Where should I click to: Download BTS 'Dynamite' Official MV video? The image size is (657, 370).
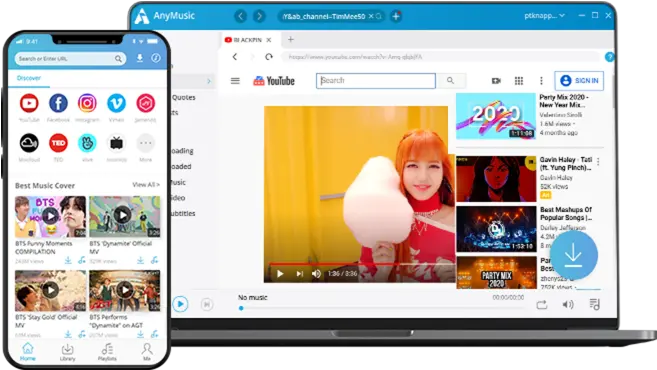(x=140, y=260)
